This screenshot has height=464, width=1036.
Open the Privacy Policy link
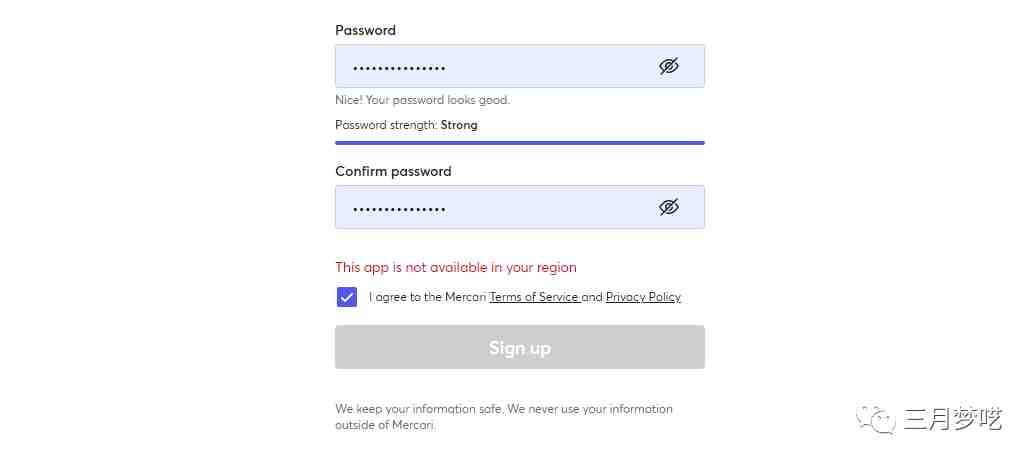coord(643,297)
